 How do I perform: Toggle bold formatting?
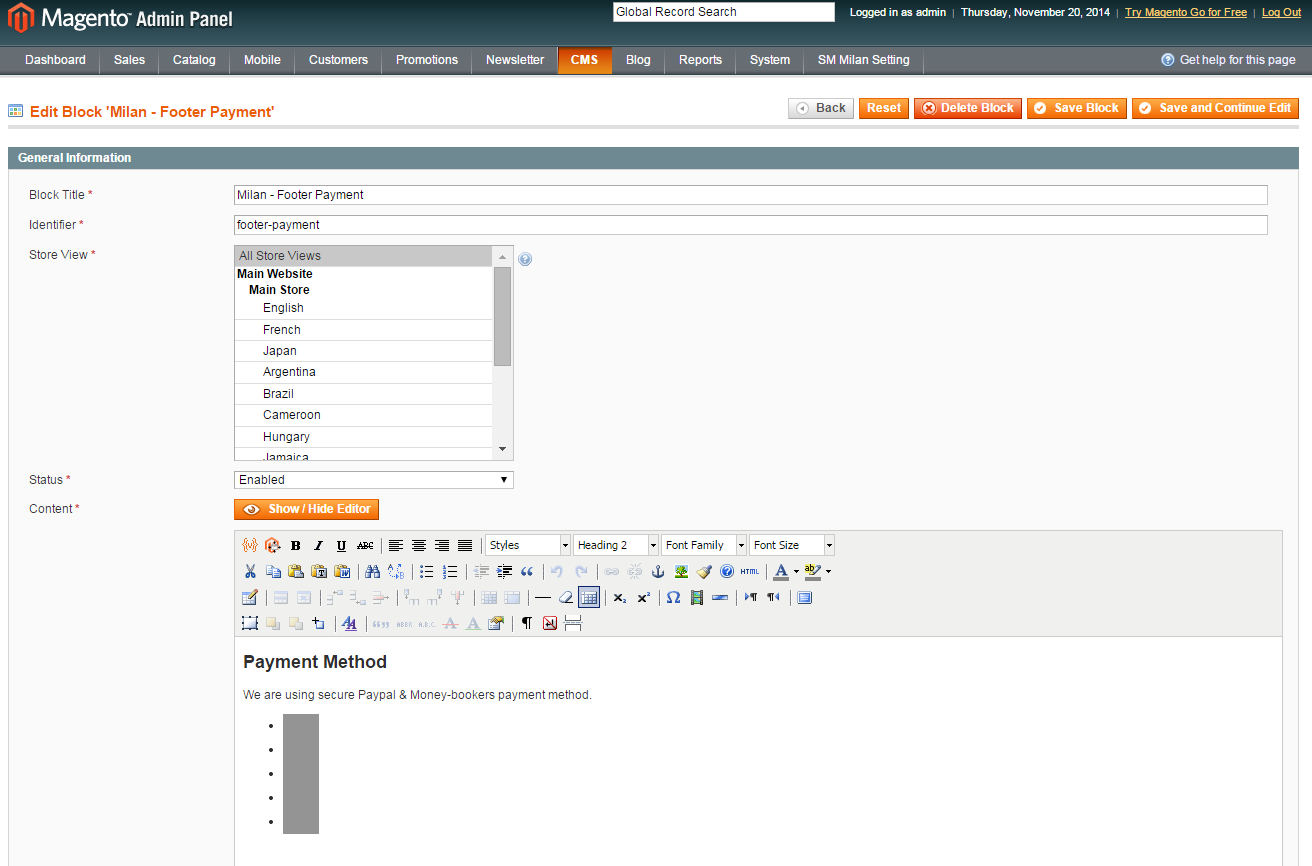coord(295,546)
